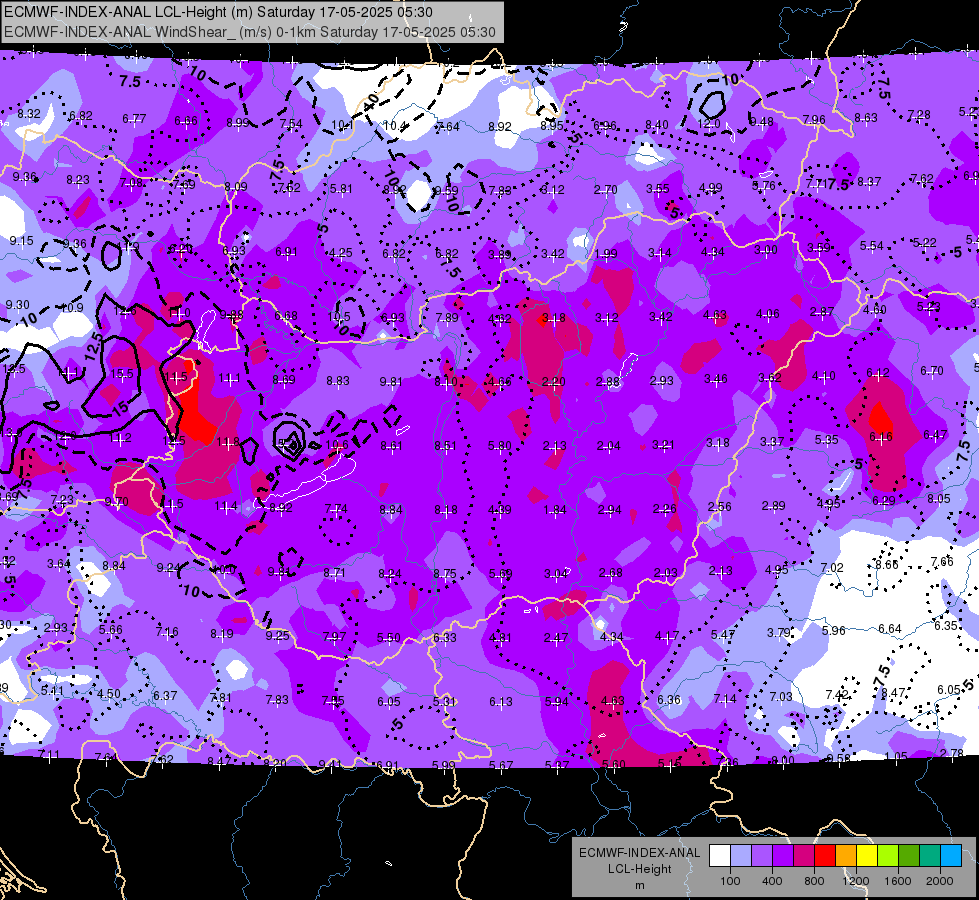Click the grid value 6.36

pos(669,700)
